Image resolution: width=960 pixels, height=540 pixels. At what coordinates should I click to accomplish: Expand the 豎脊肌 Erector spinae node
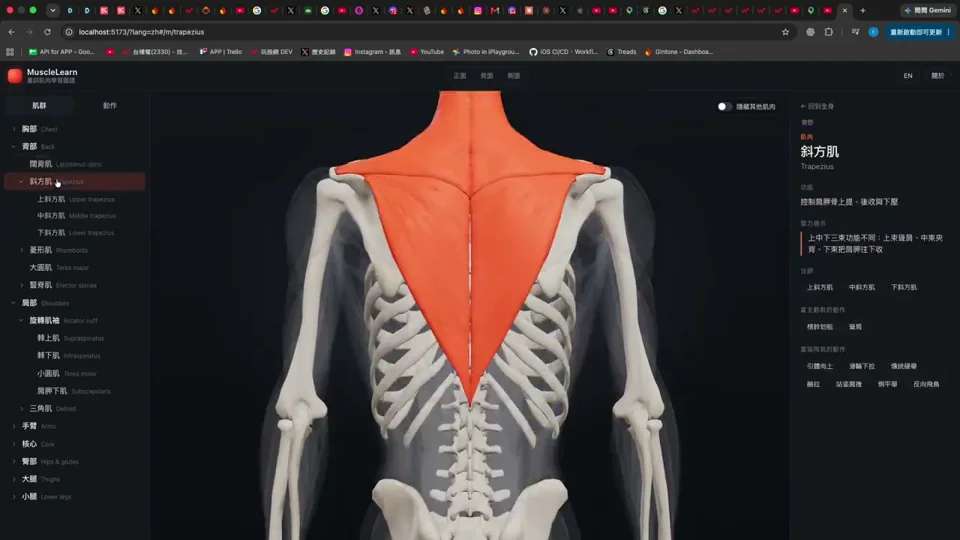tap(22, 285)
